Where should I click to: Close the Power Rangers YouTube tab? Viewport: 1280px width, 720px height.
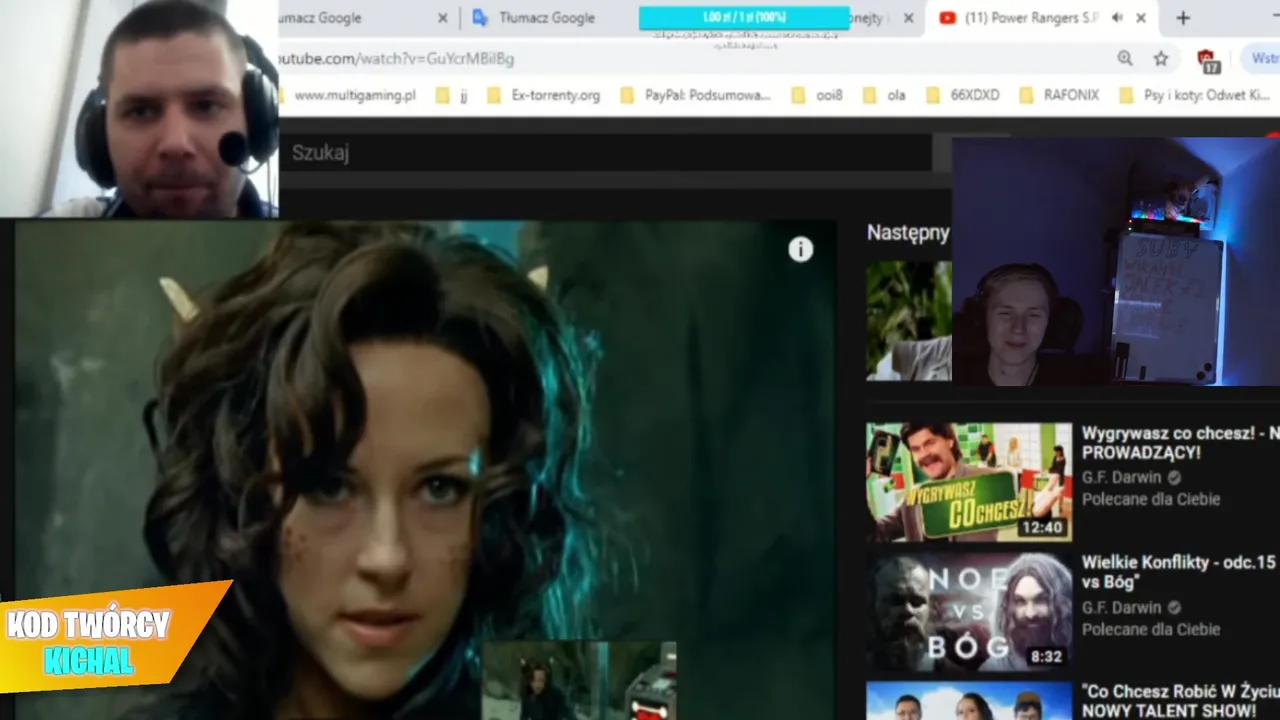point(1141,18)
